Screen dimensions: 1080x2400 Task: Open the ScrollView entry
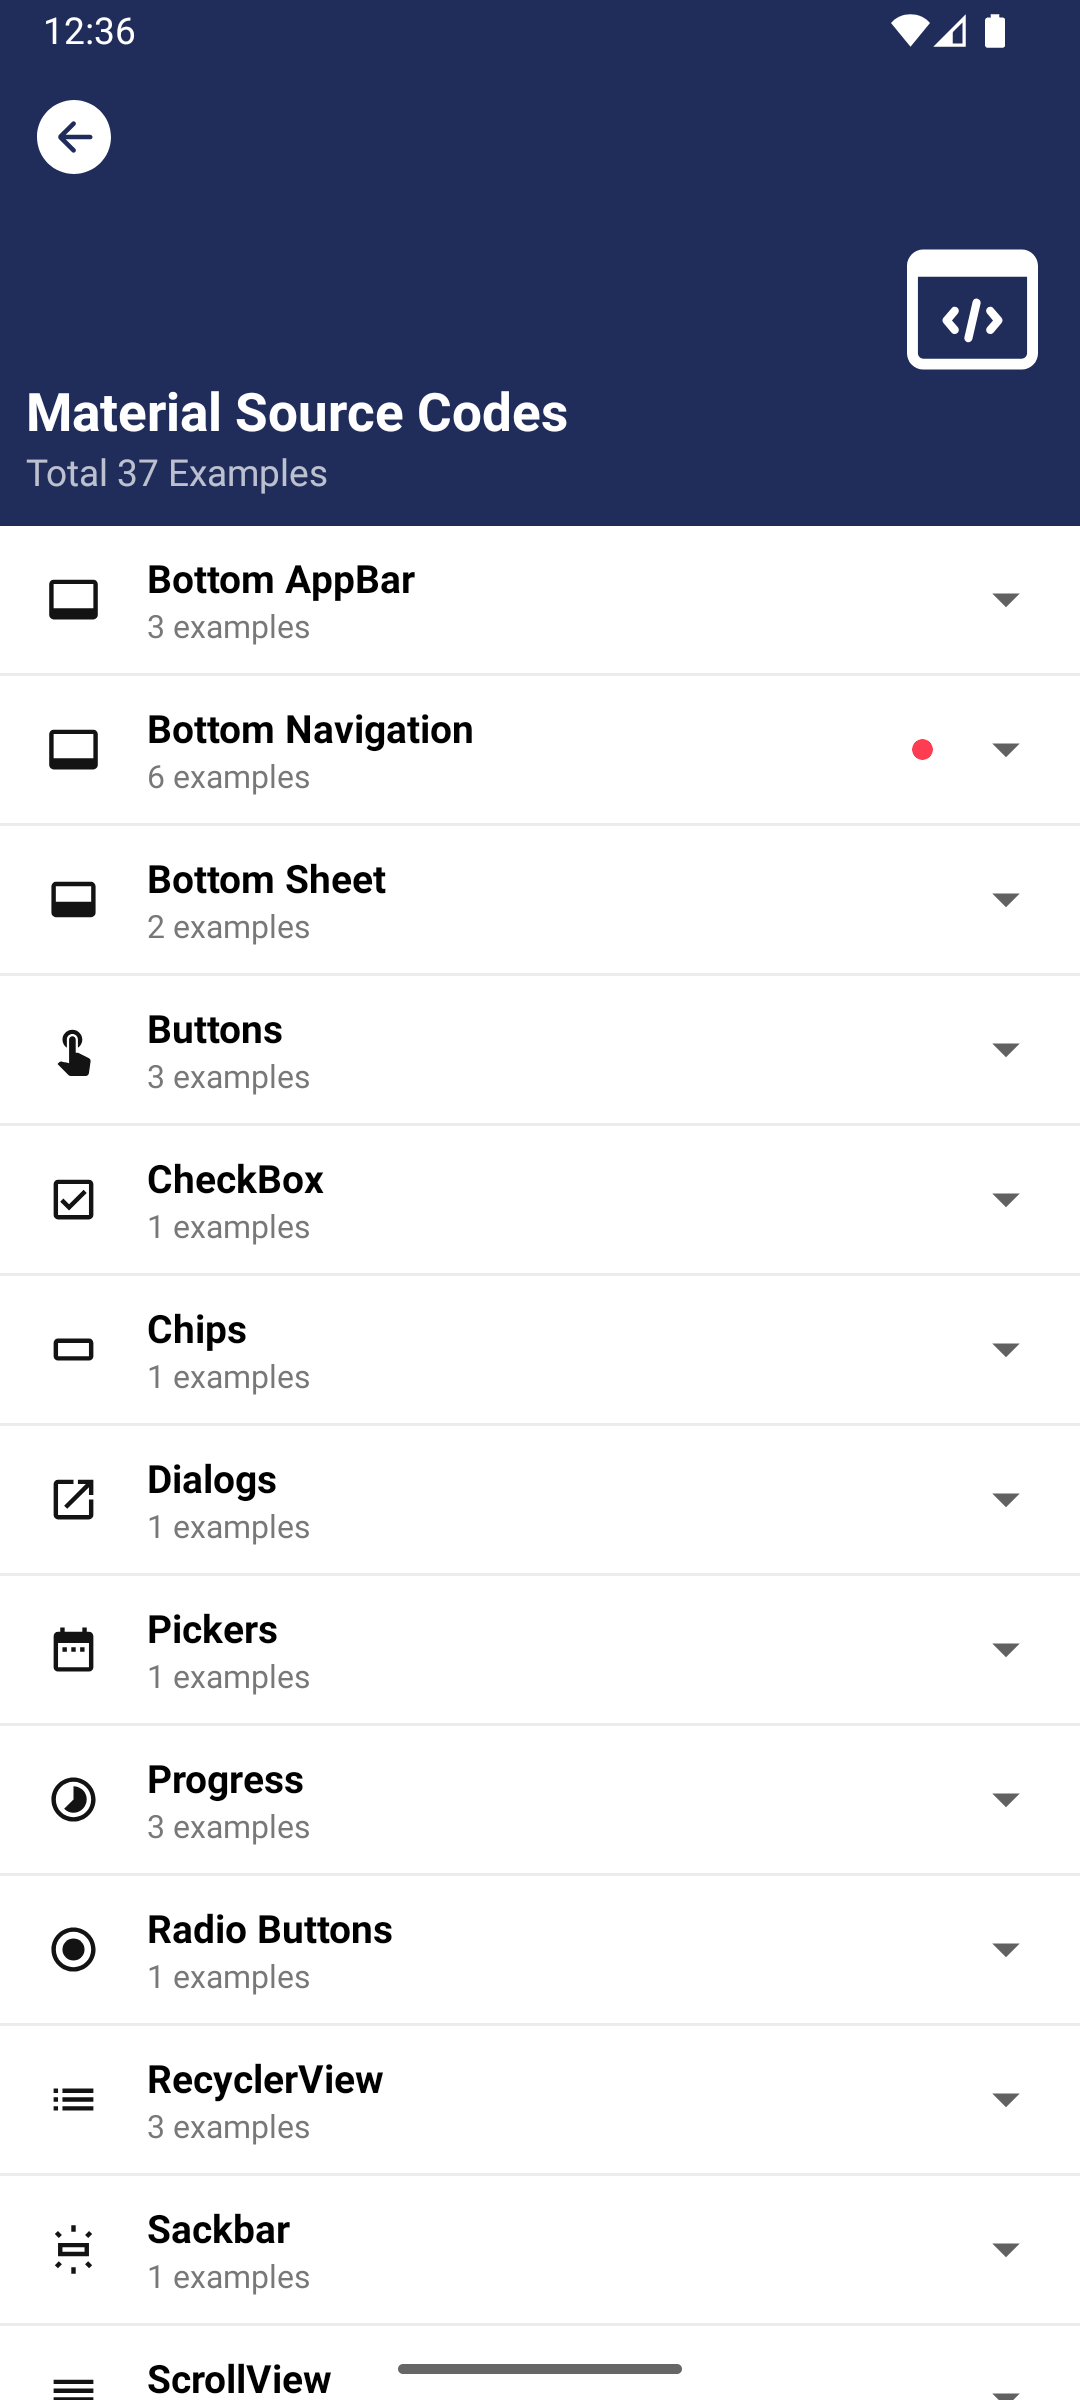[540, 2364]
